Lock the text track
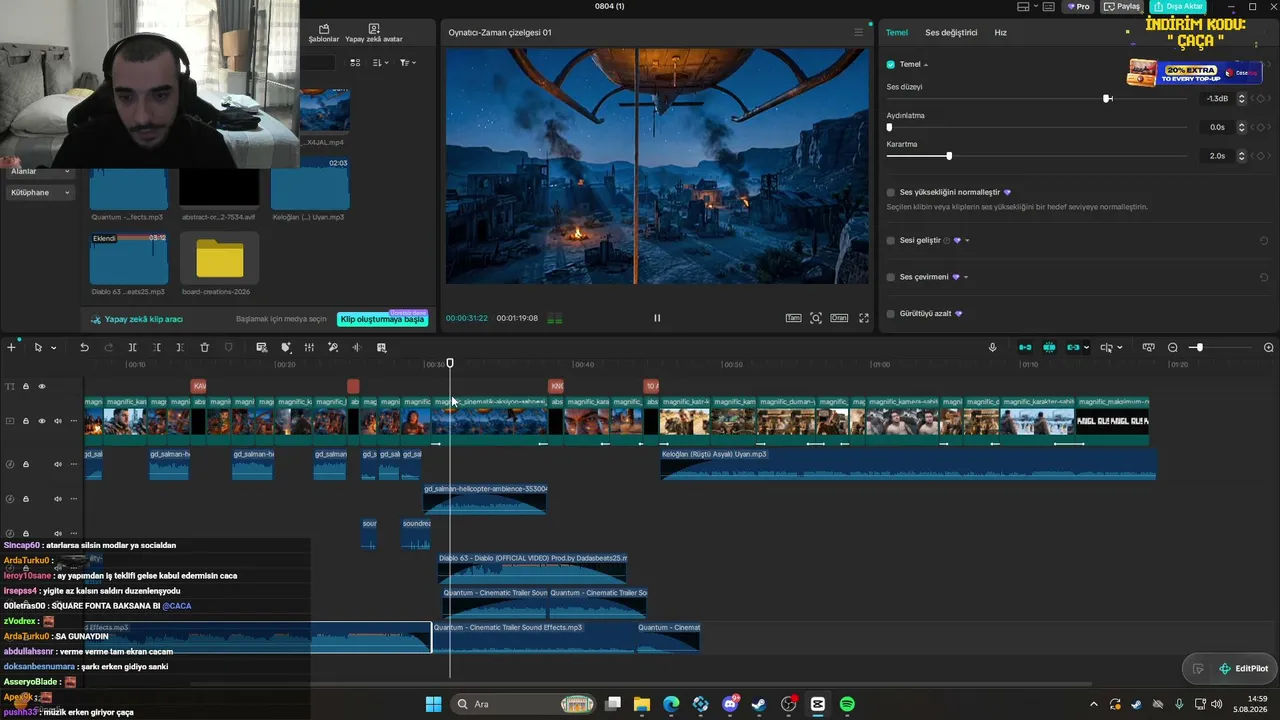Screen dimensions: 1280x720 pos(26,386)
